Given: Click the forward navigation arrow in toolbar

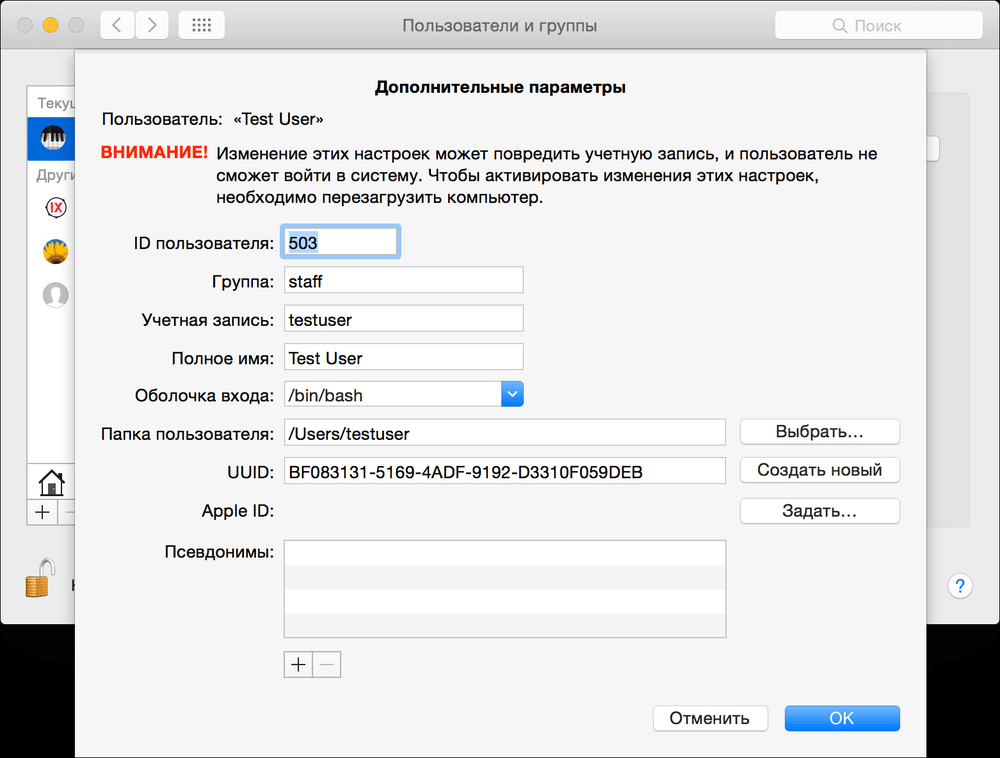Looking at the screenshot, I should [152, 25].
